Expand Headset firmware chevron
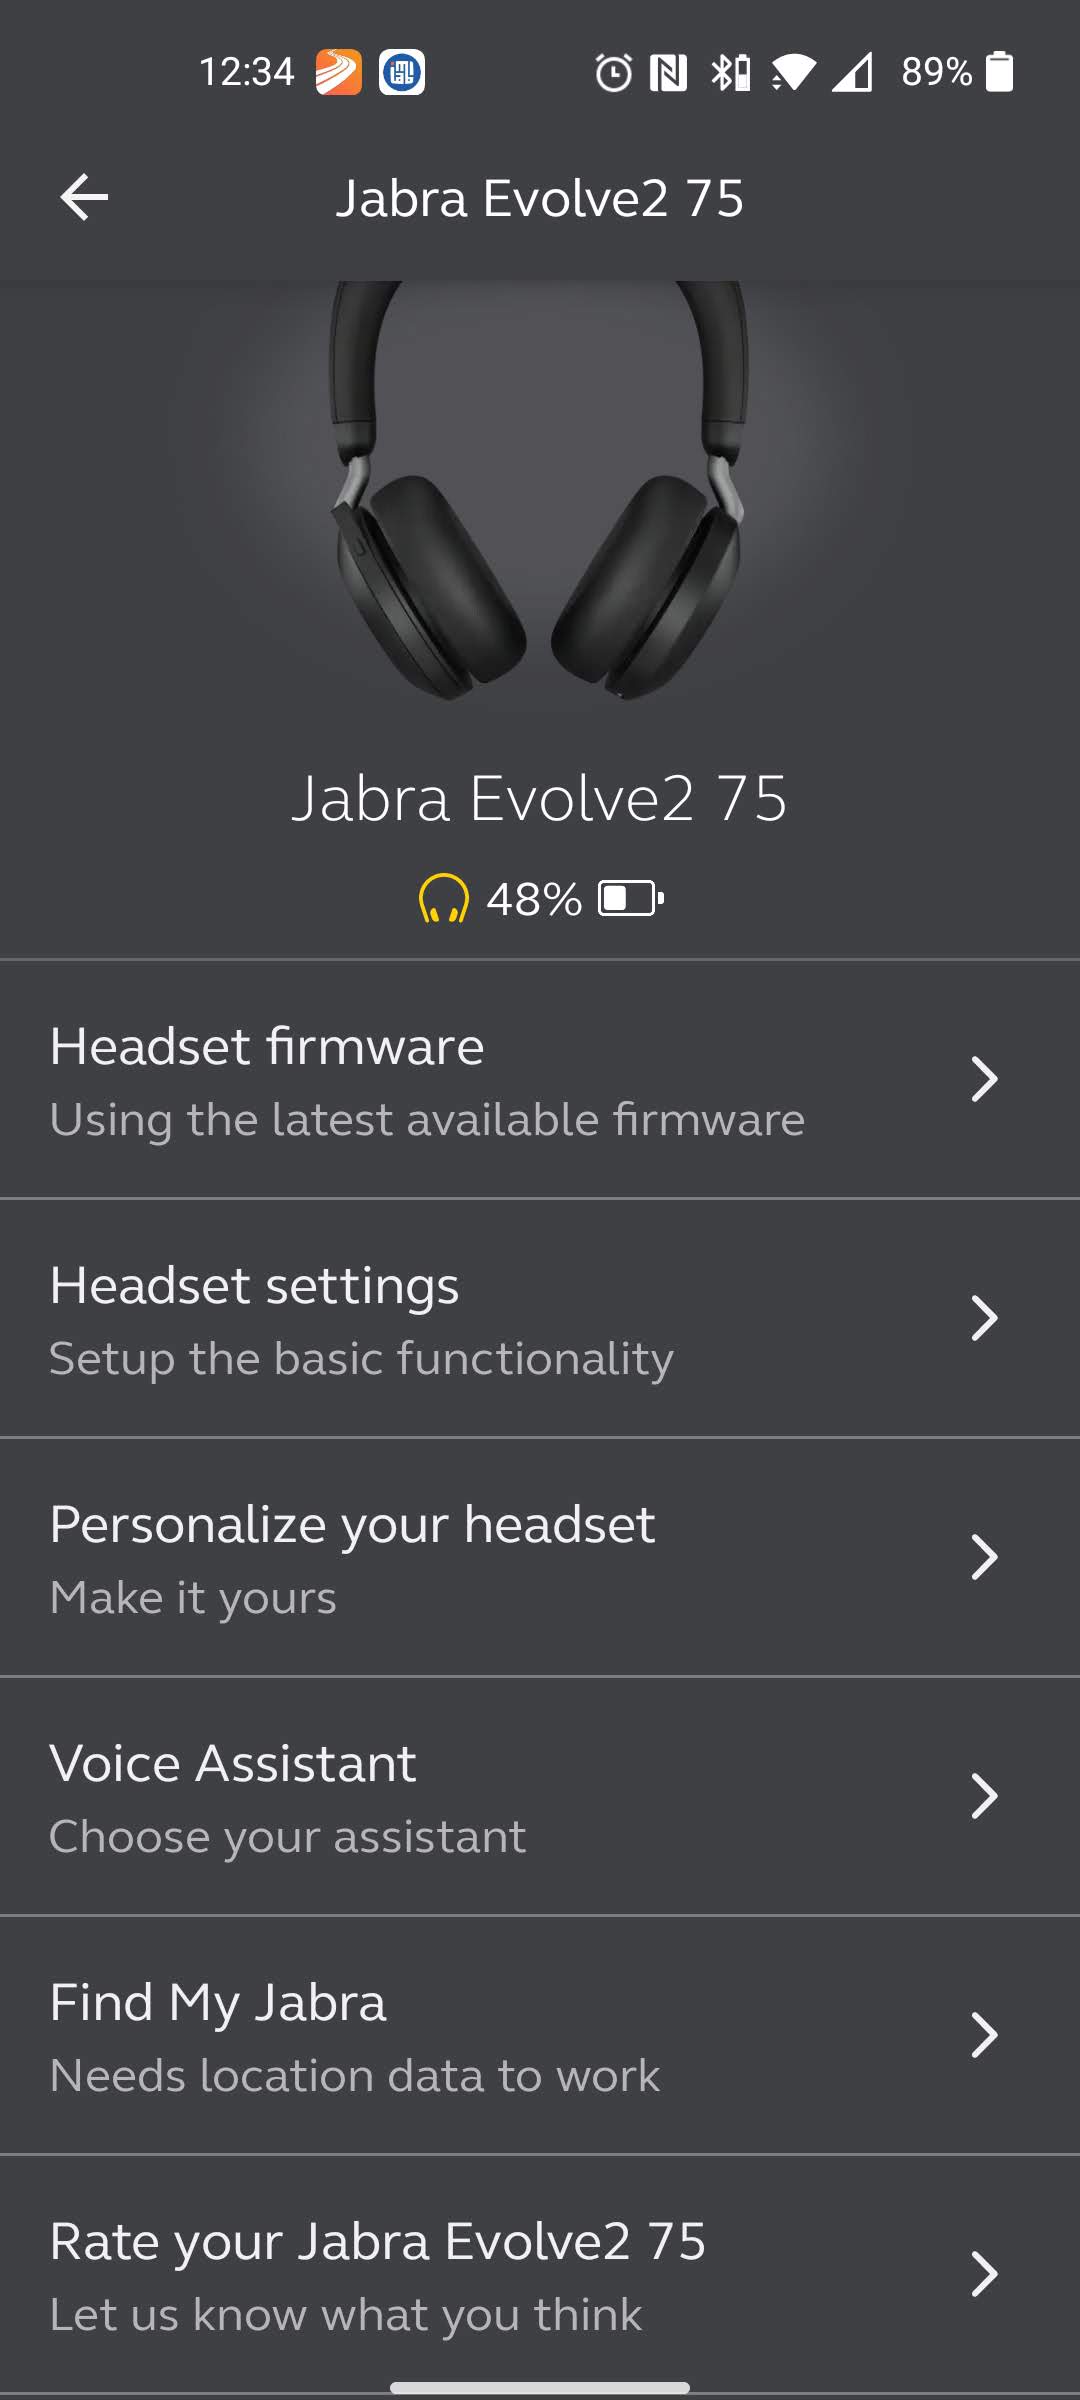The image size is (1080, 2400). pos(984,1079)
